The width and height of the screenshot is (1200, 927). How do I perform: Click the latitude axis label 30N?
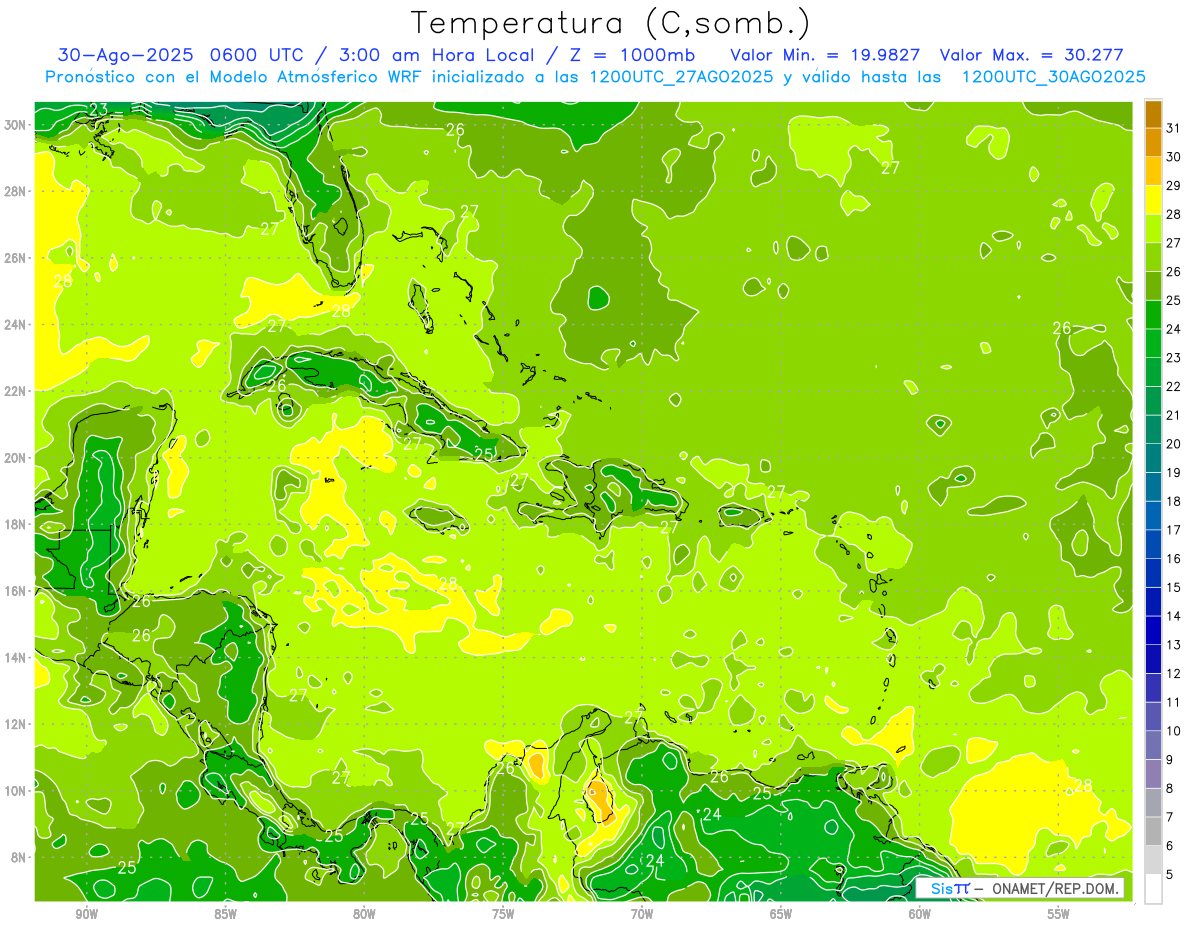17,125
